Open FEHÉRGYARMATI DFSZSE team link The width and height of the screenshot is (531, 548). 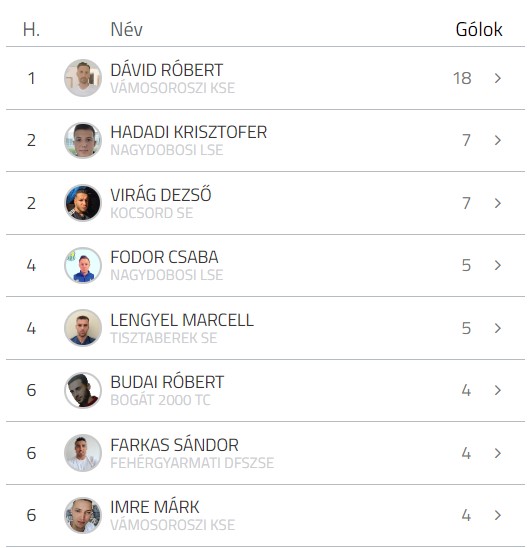[192, 463]
